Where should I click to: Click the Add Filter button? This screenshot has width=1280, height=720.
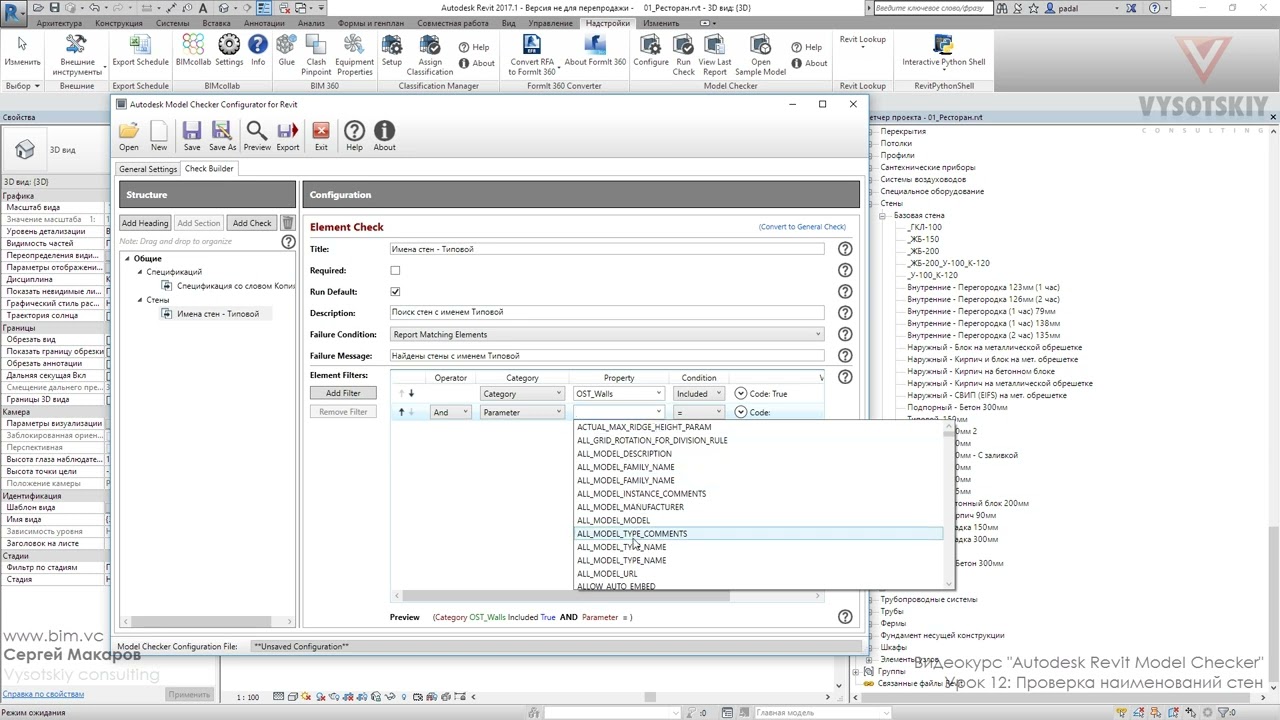(343, 393)
